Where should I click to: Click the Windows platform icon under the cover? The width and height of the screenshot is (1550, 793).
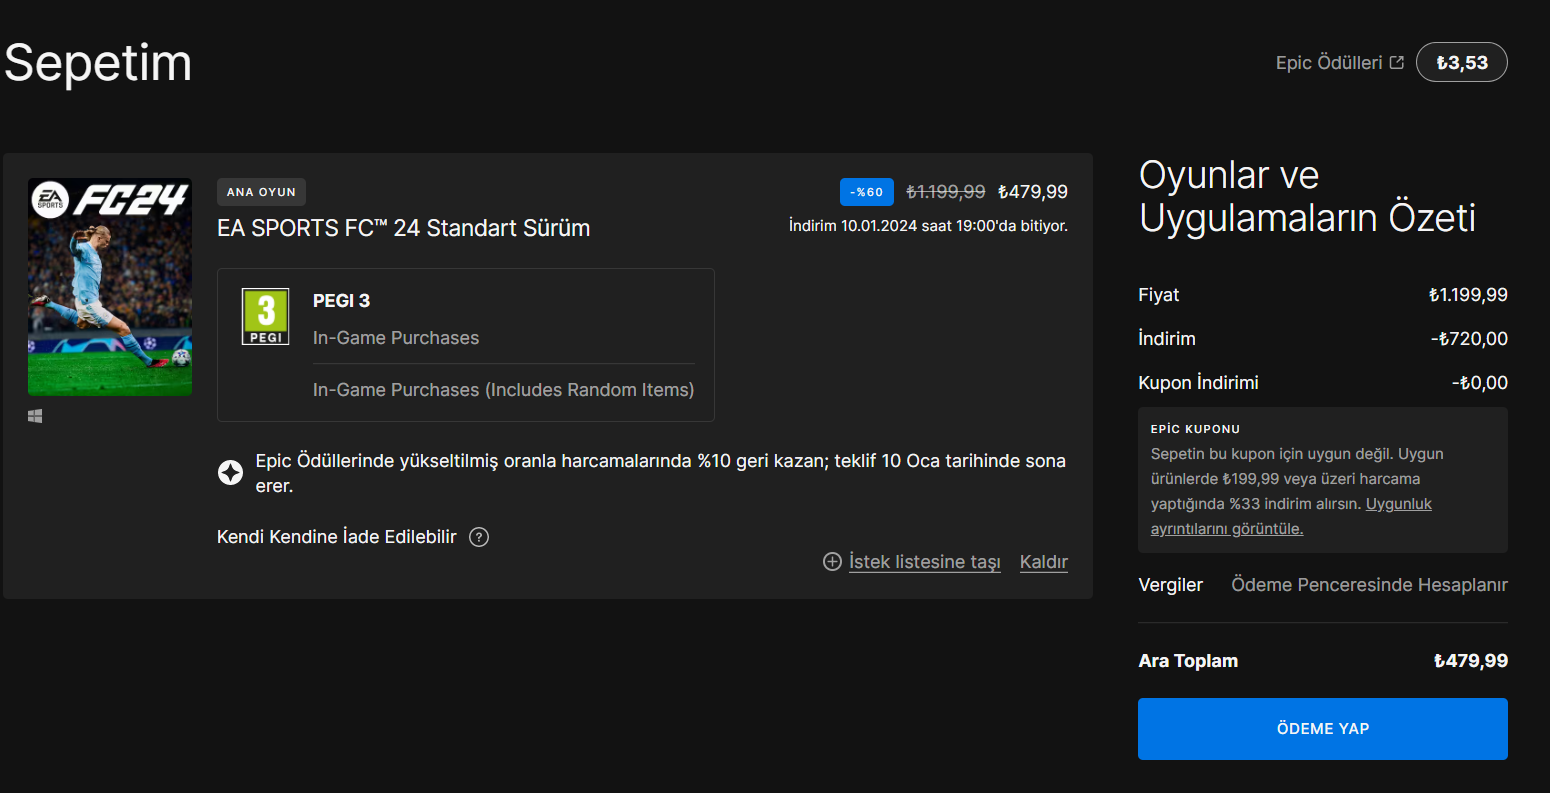(35, 416)
